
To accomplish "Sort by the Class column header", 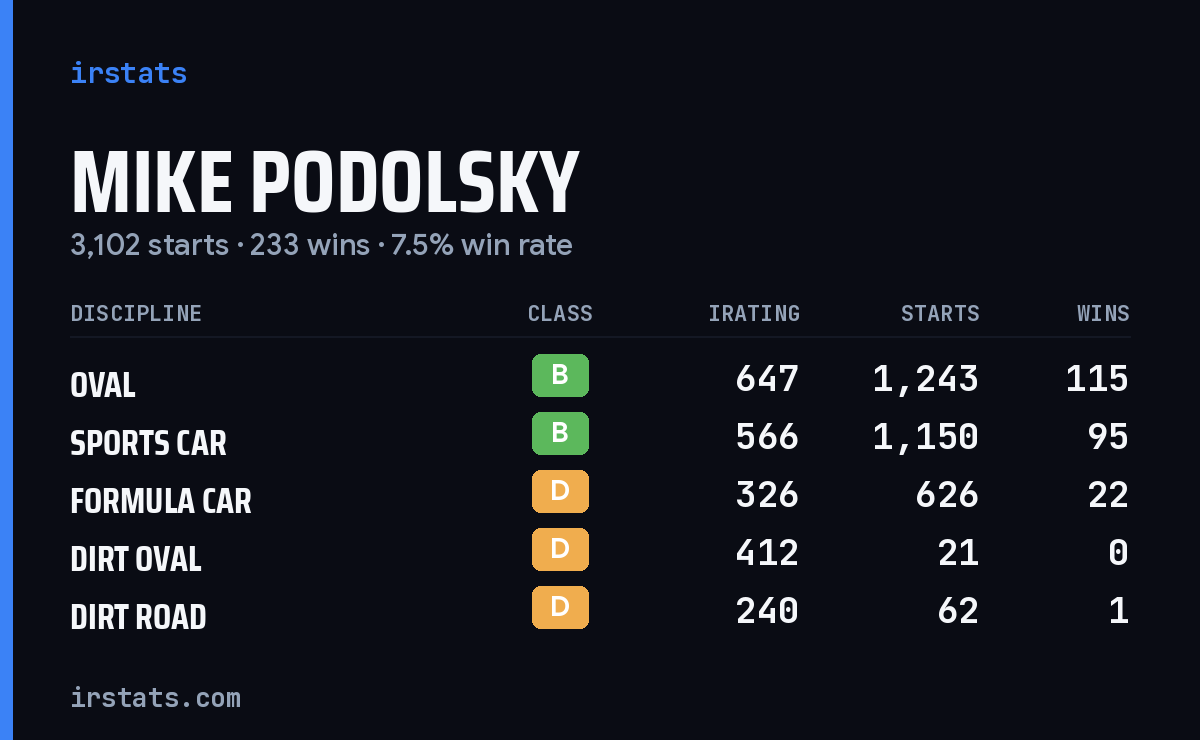I will (560, 313).
